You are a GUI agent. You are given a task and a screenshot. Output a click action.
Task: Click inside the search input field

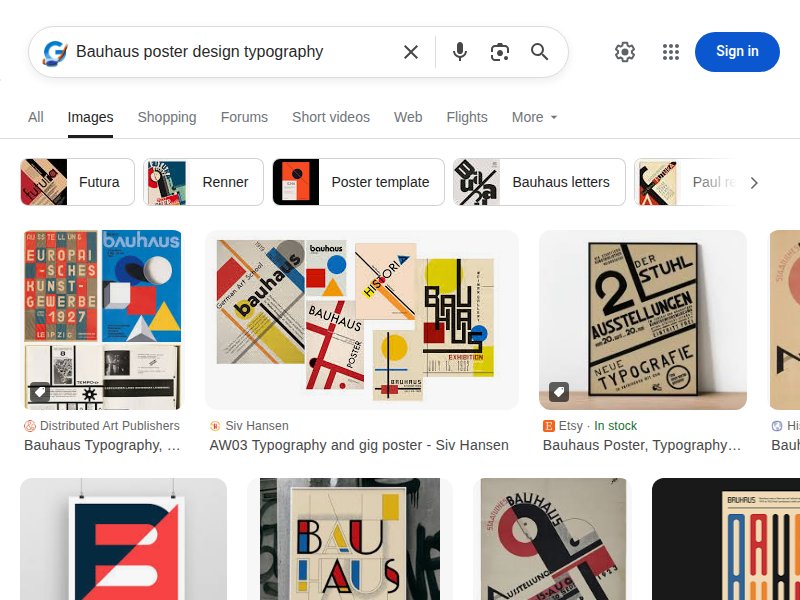(x=230, y=52)
